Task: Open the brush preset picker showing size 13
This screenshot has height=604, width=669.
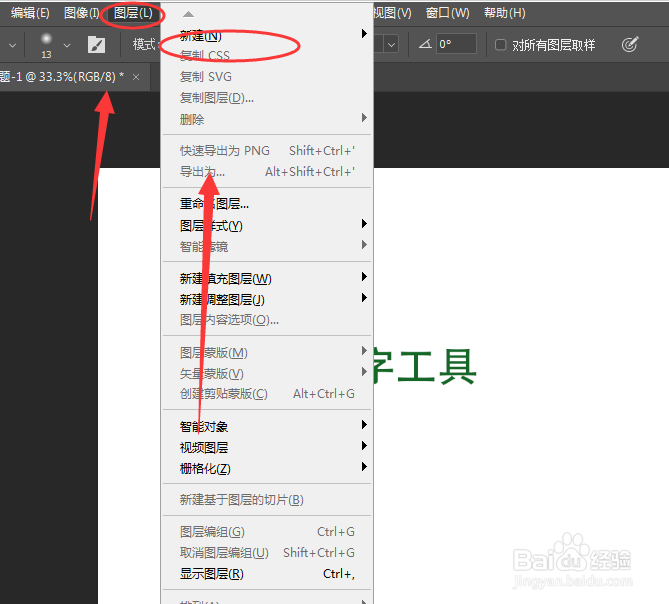Action: point(46,45)
